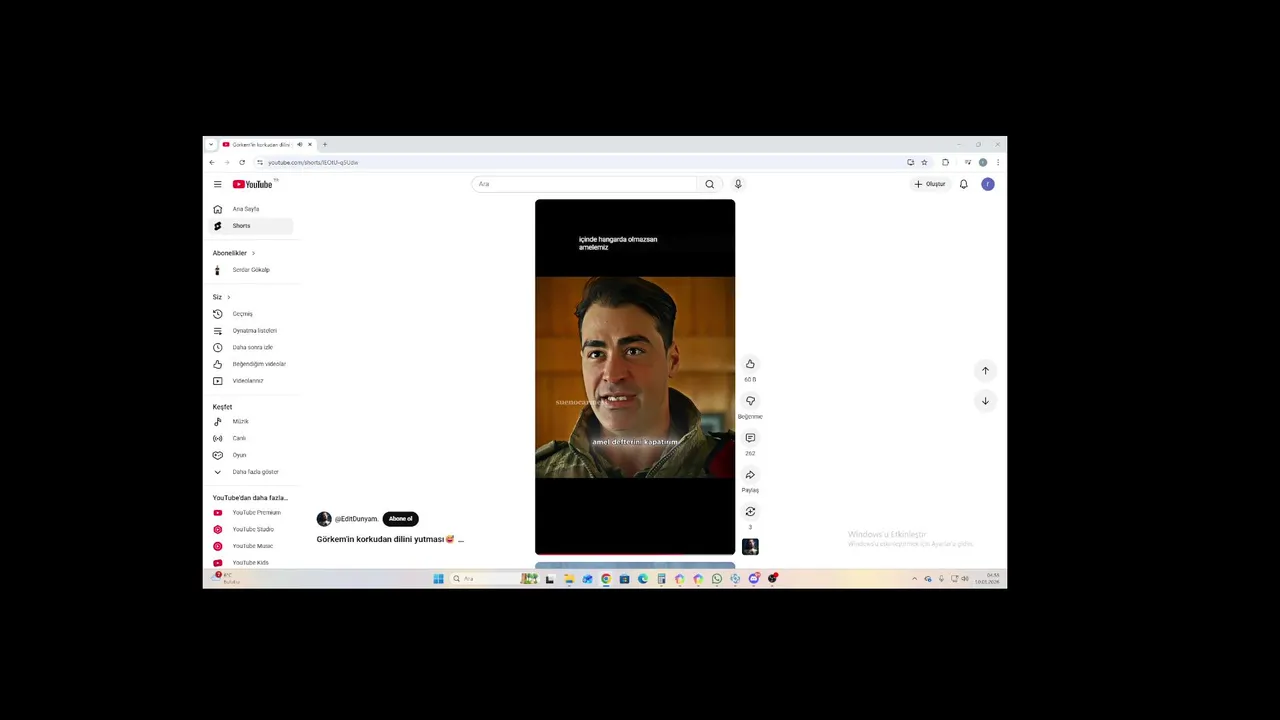Open the browser extensions puzzle icon
Viewport: 1280px width, 720px height.
[946, 162]
